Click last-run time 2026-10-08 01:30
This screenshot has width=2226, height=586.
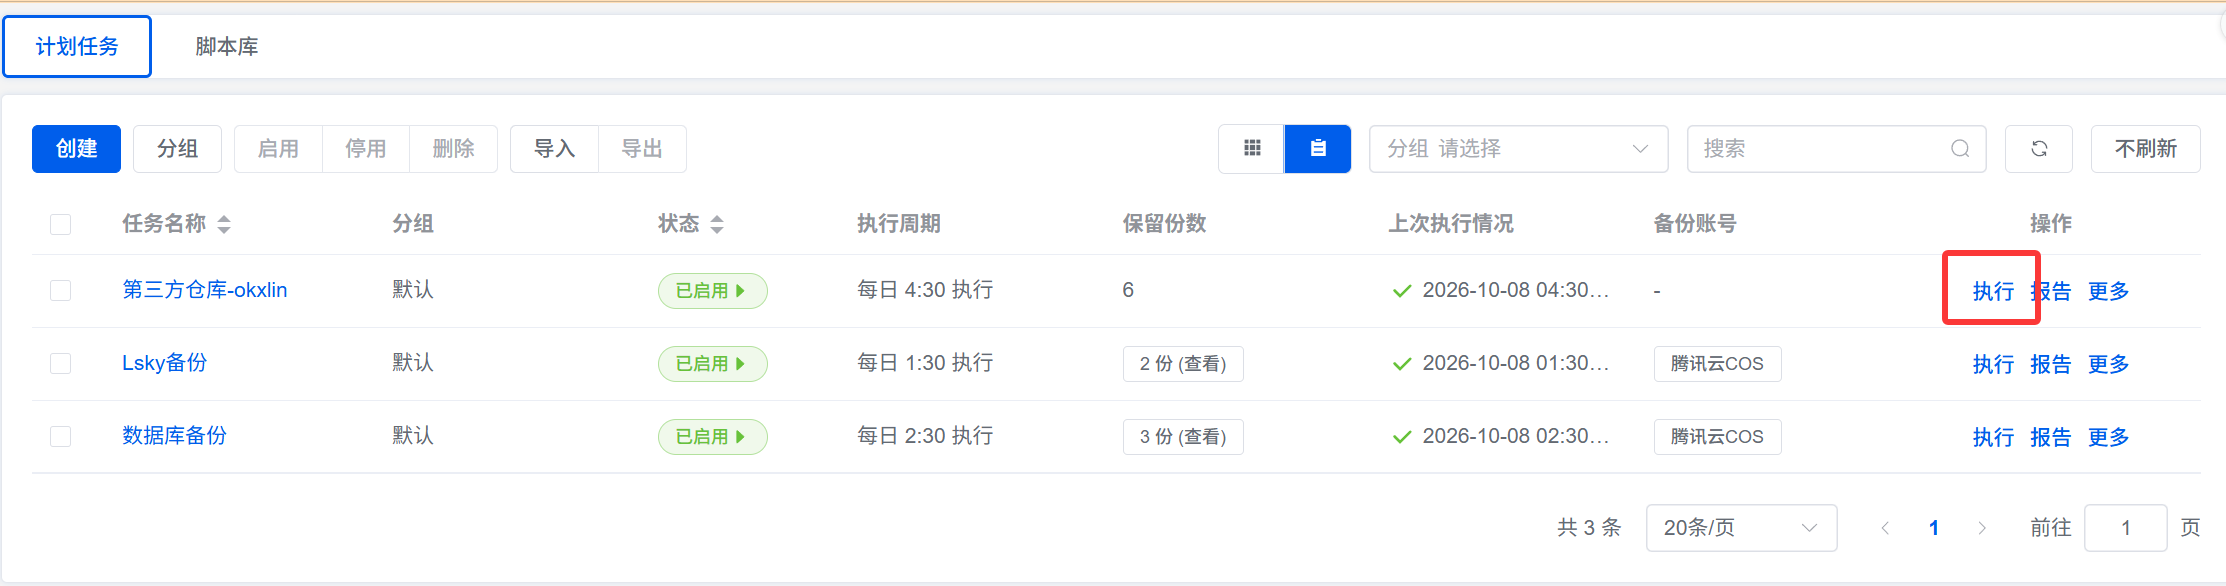tap(1516, 363)
